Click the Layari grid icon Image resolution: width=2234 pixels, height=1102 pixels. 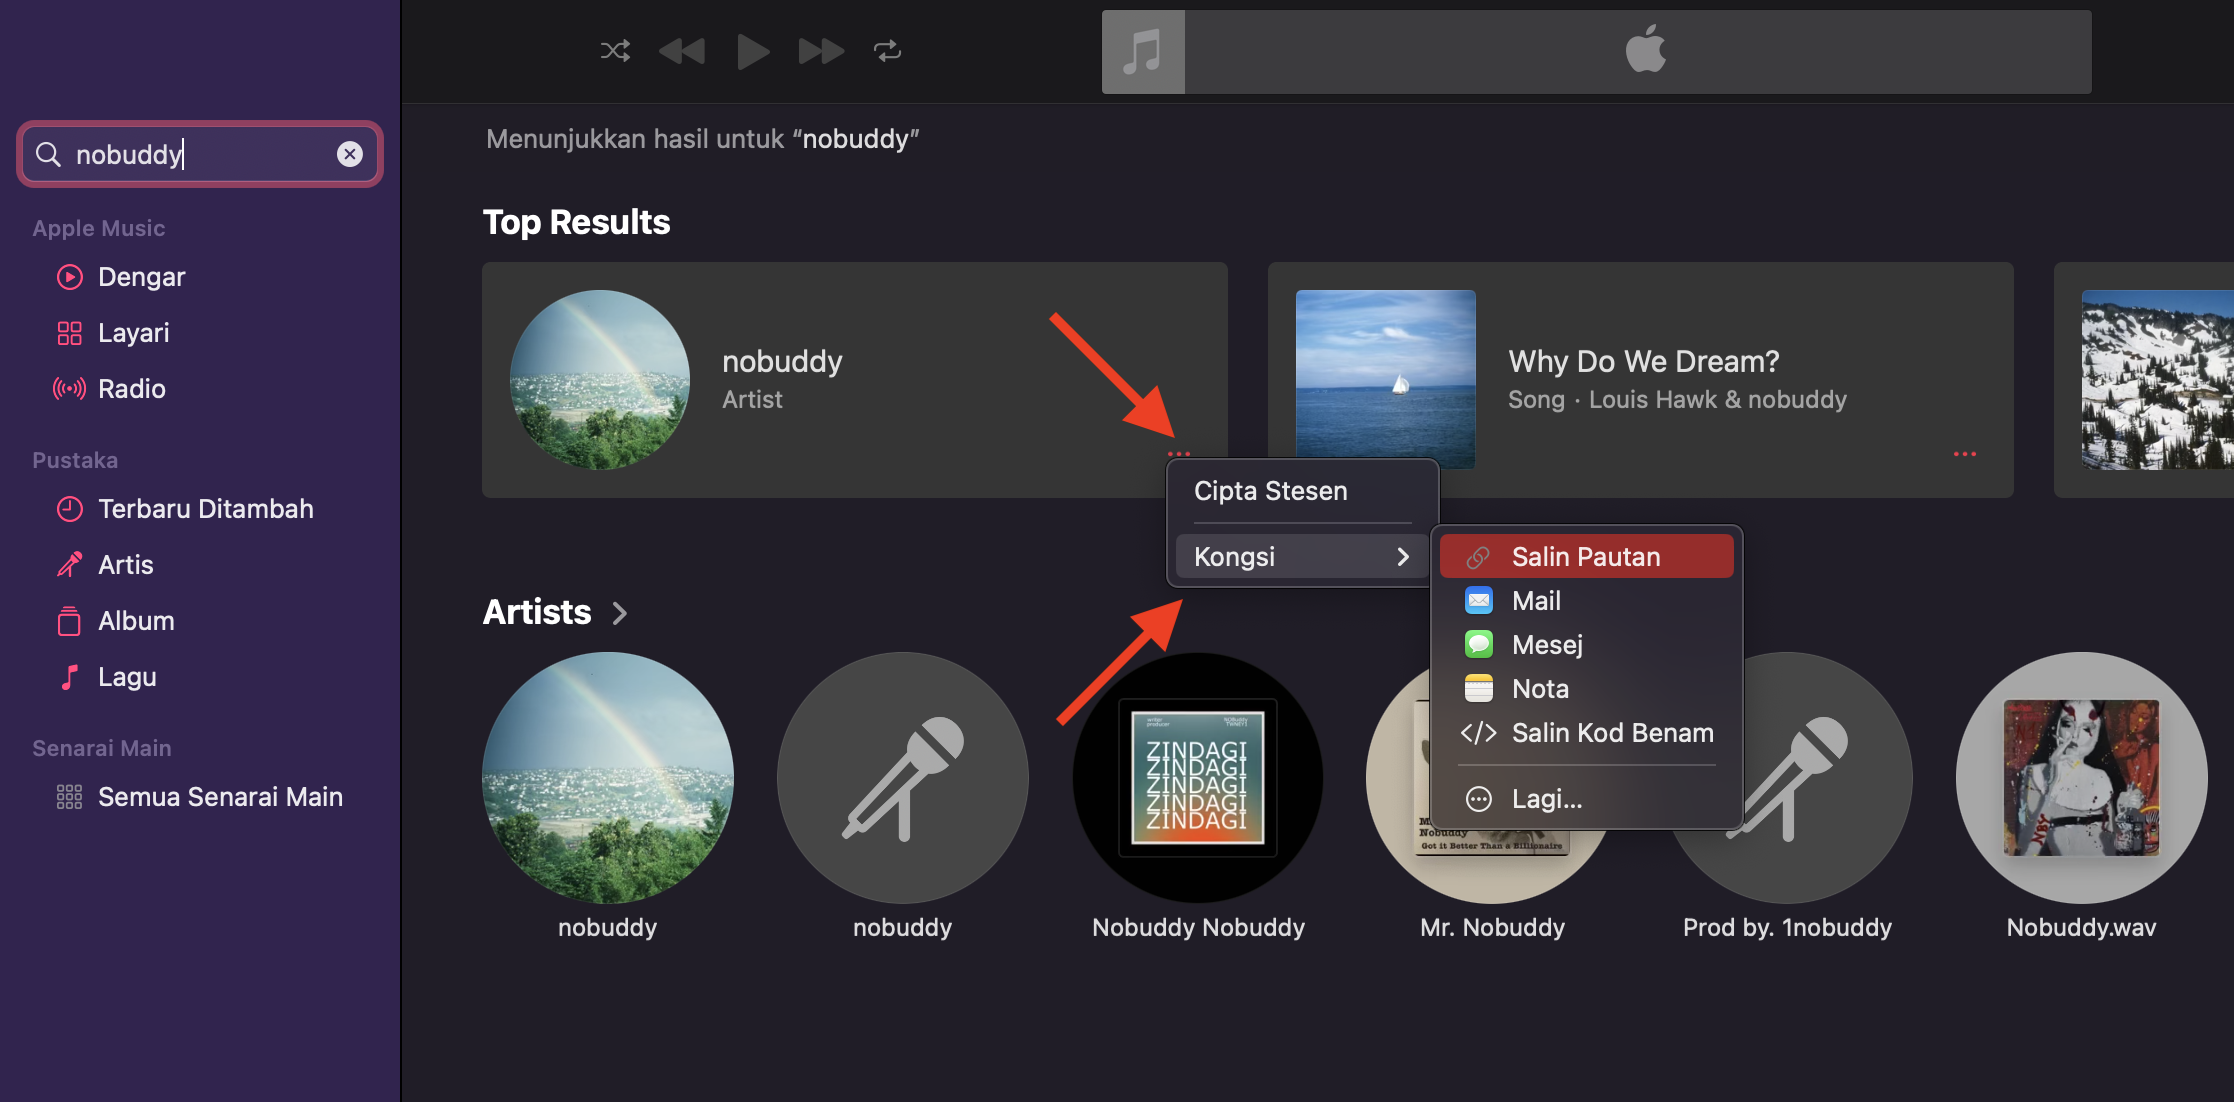69,333
